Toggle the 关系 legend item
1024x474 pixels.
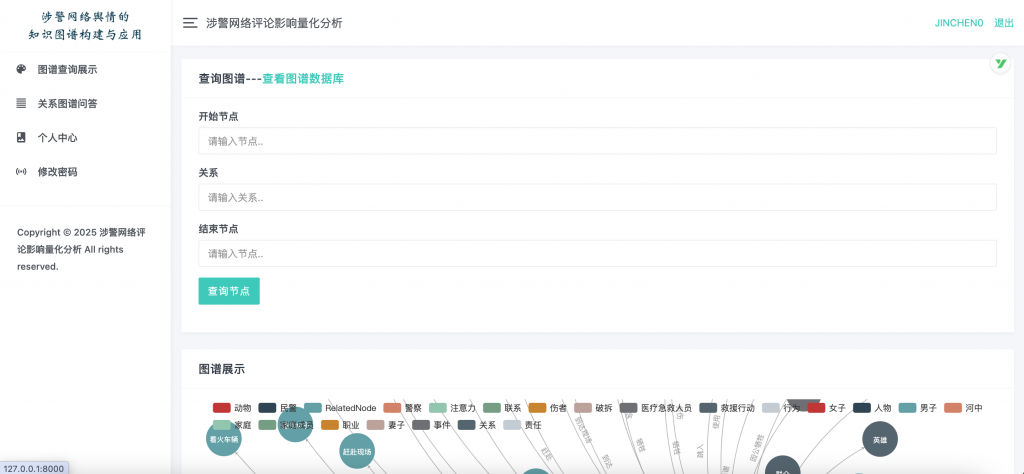click(477, 425)
